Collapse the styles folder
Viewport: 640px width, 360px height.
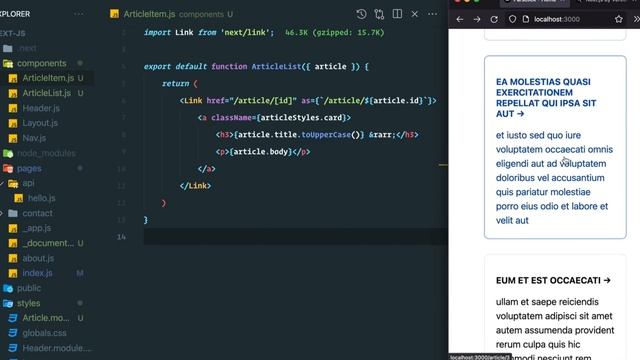click(28, 303)
